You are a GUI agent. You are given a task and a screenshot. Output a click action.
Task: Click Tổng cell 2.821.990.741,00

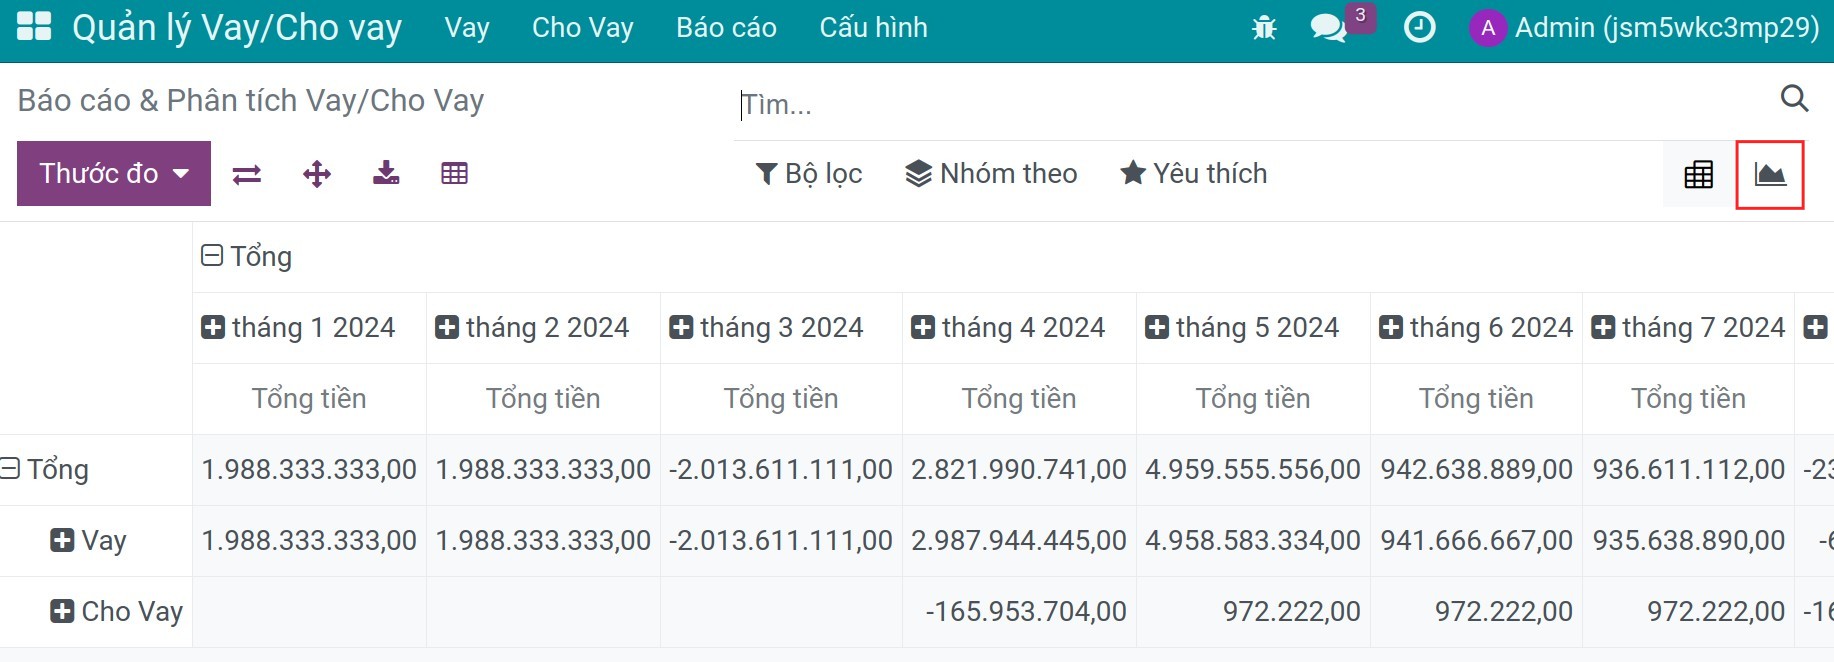[x=1019, y=469]
